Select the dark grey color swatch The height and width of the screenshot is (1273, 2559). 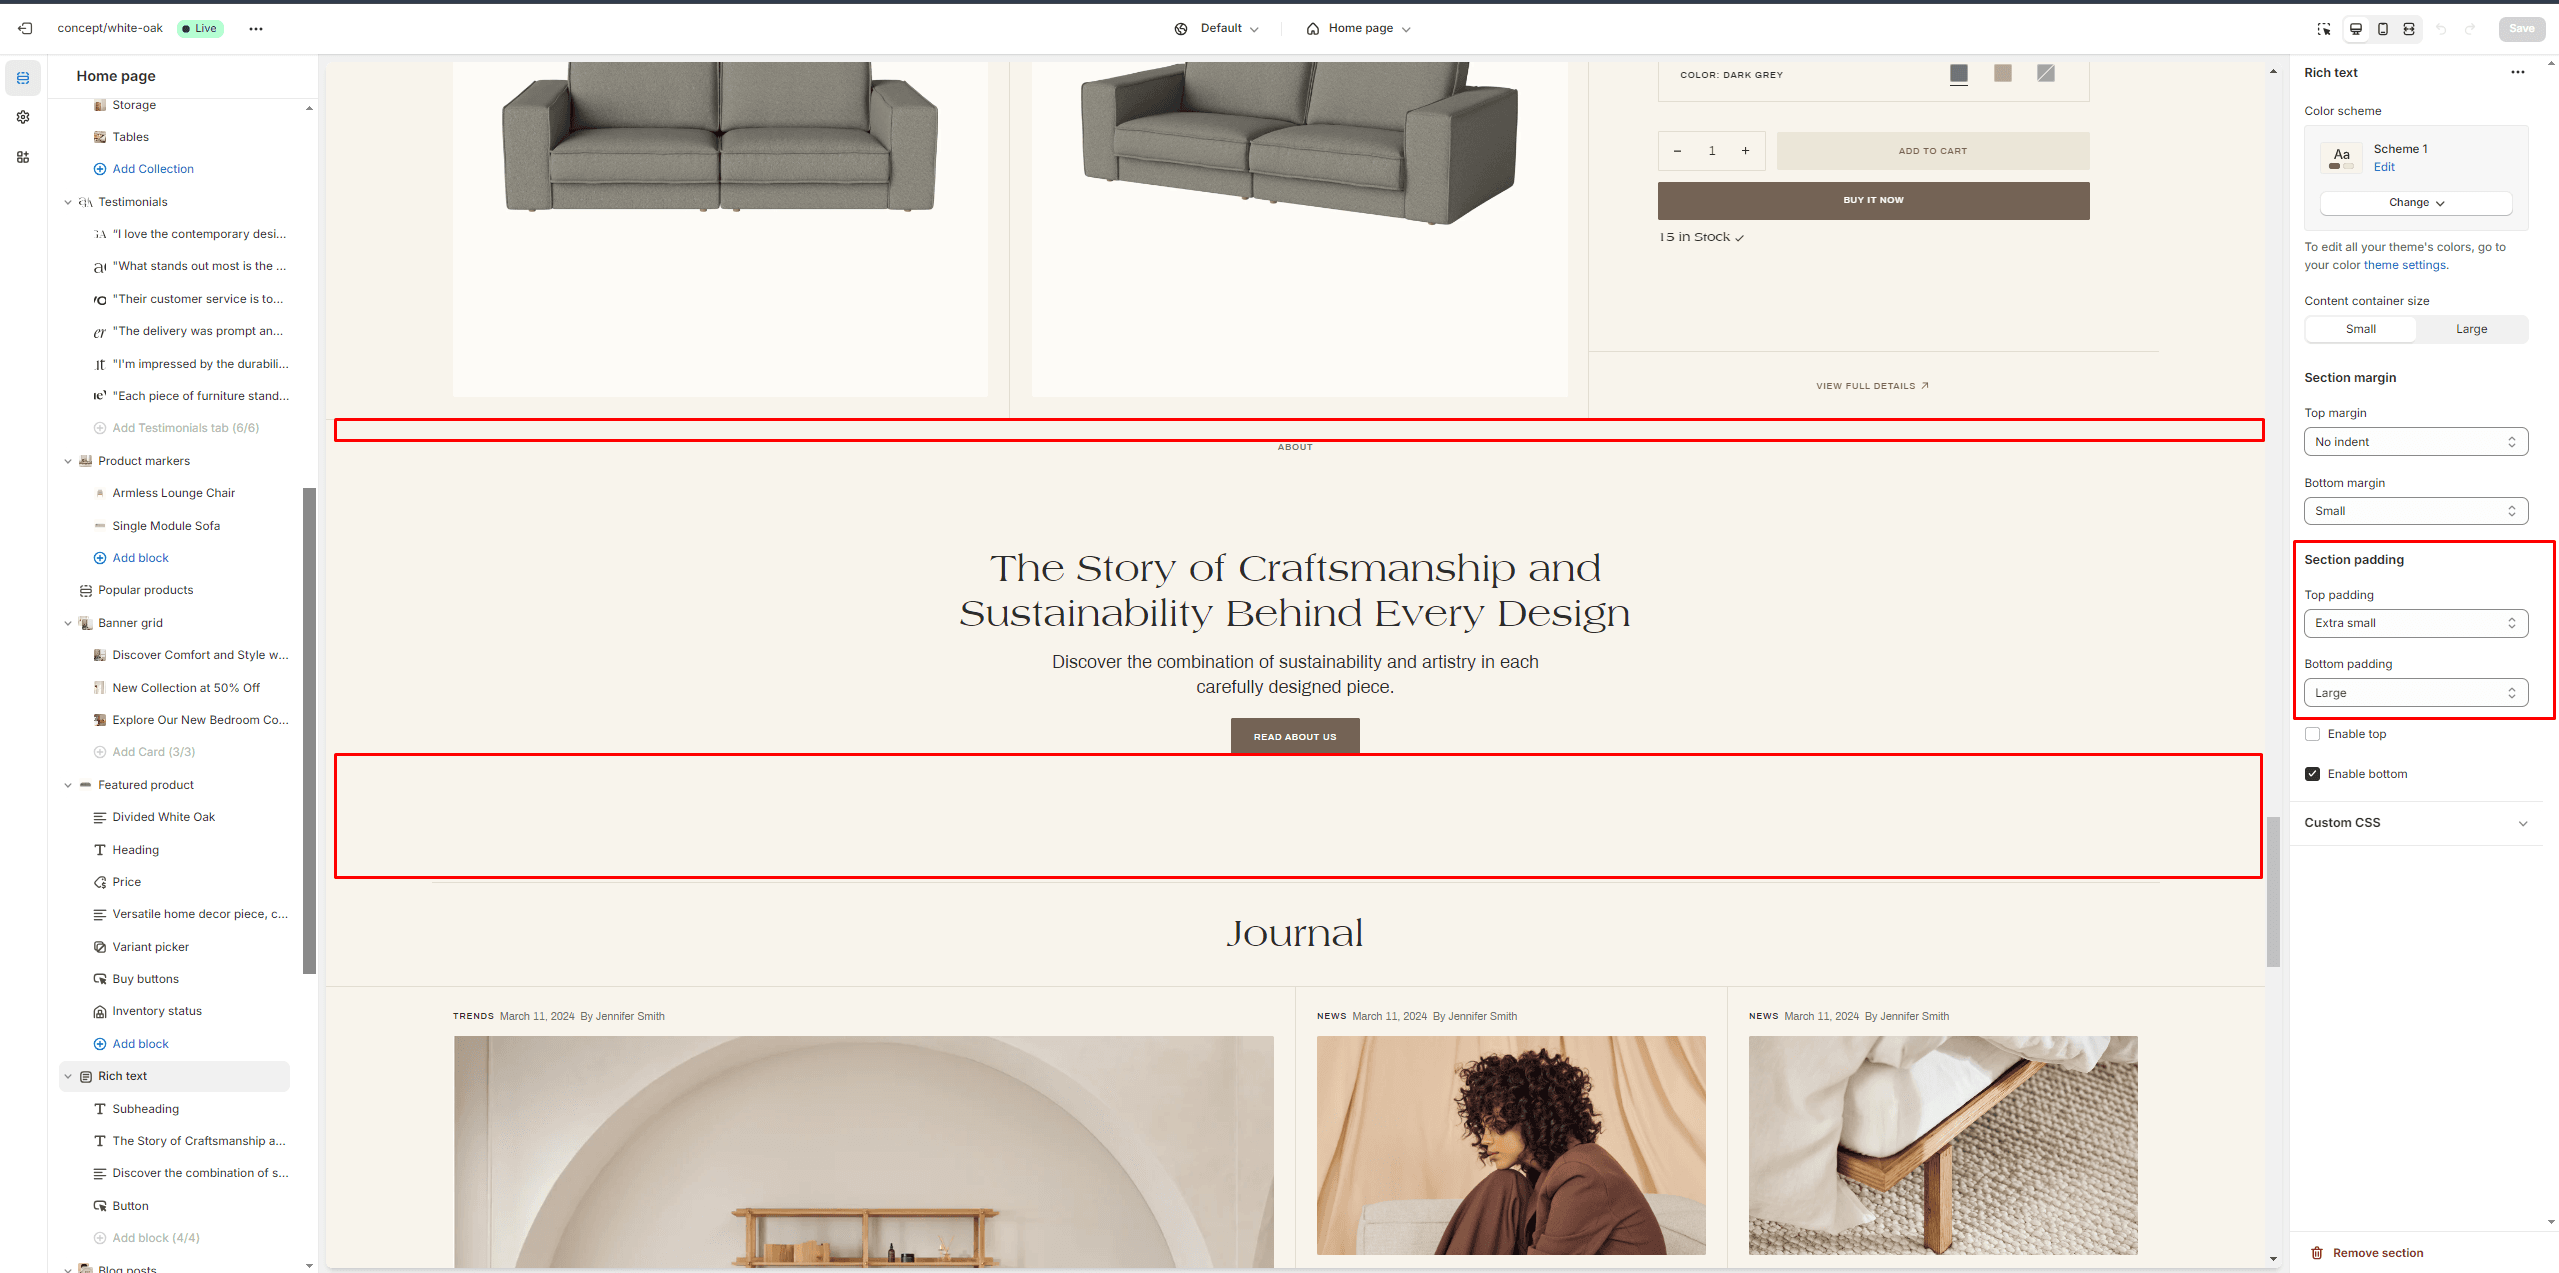[x=1959, y=73]
